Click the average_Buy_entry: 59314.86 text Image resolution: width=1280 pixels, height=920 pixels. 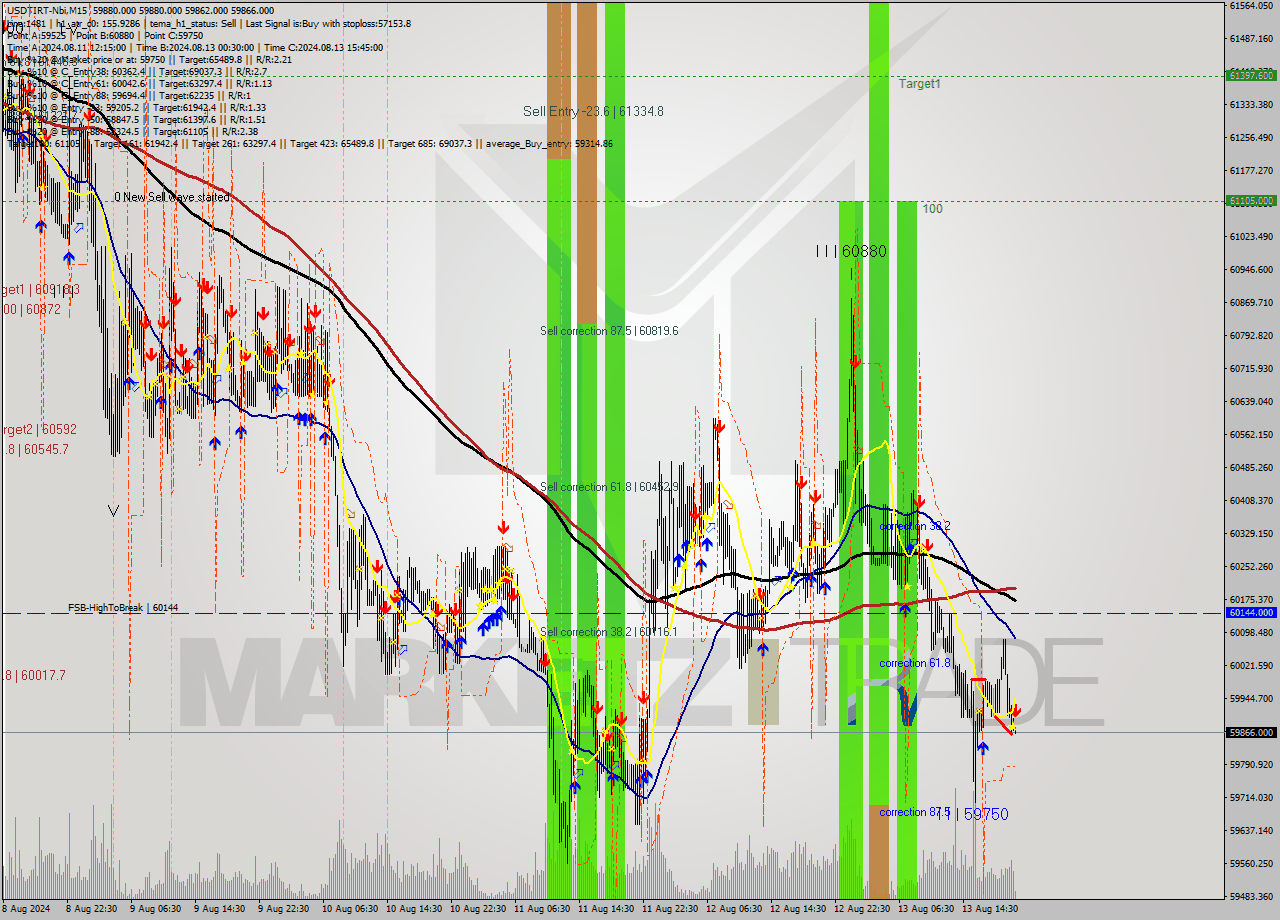tap(550, 144)
